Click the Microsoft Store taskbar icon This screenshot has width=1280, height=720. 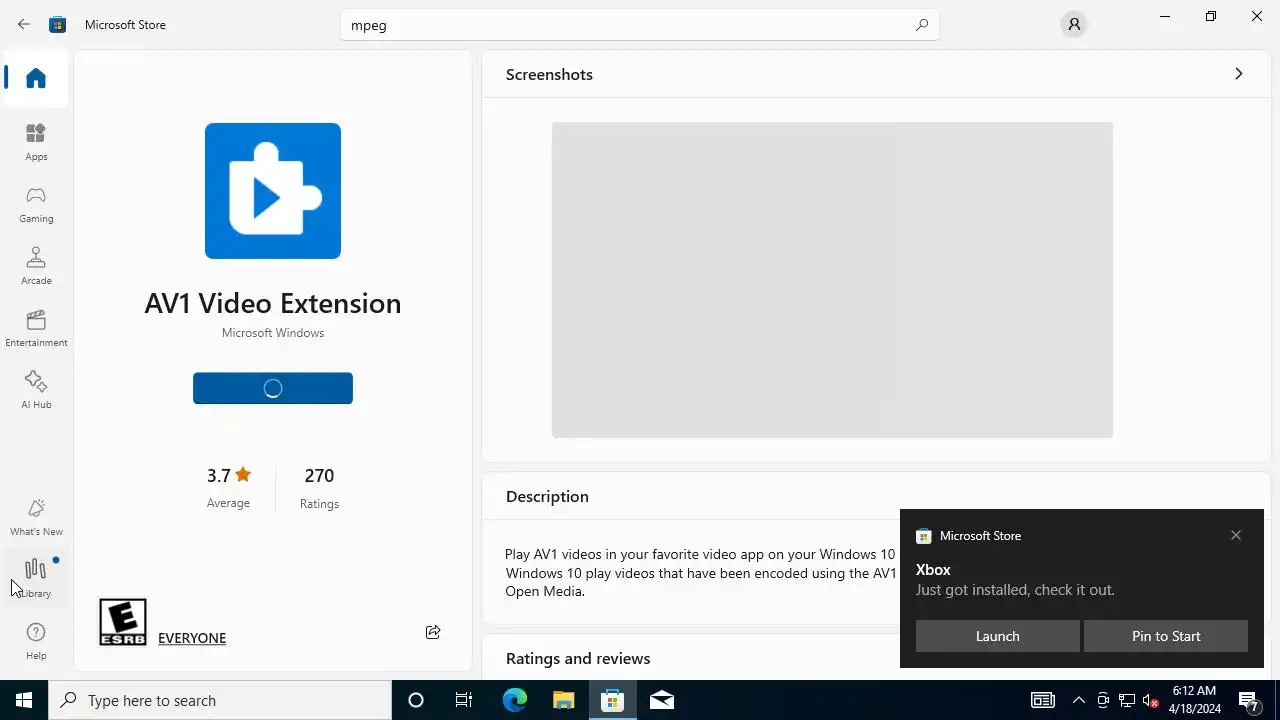click(x=612, y=700)
